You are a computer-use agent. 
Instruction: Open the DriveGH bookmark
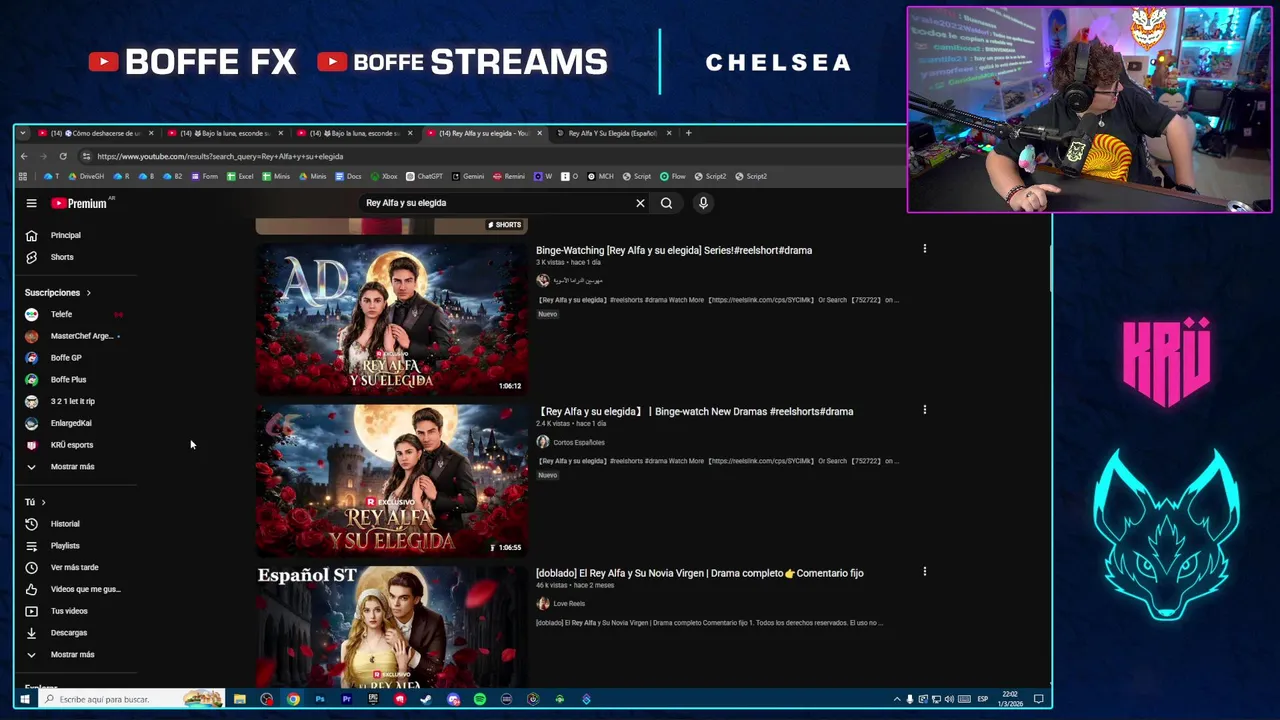[87, 176]
